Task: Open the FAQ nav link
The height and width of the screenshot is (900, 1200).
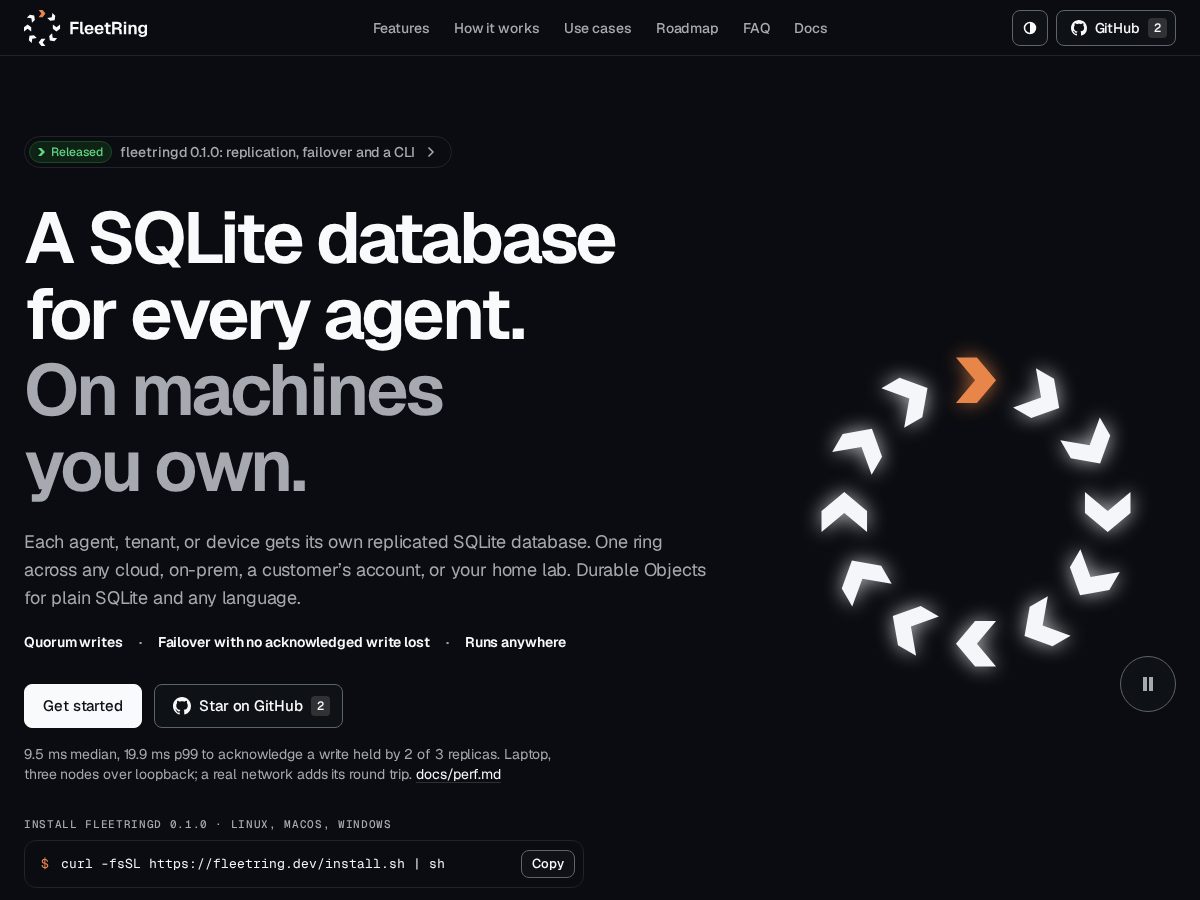Action: pyautogui.click(x=756, y=28)
